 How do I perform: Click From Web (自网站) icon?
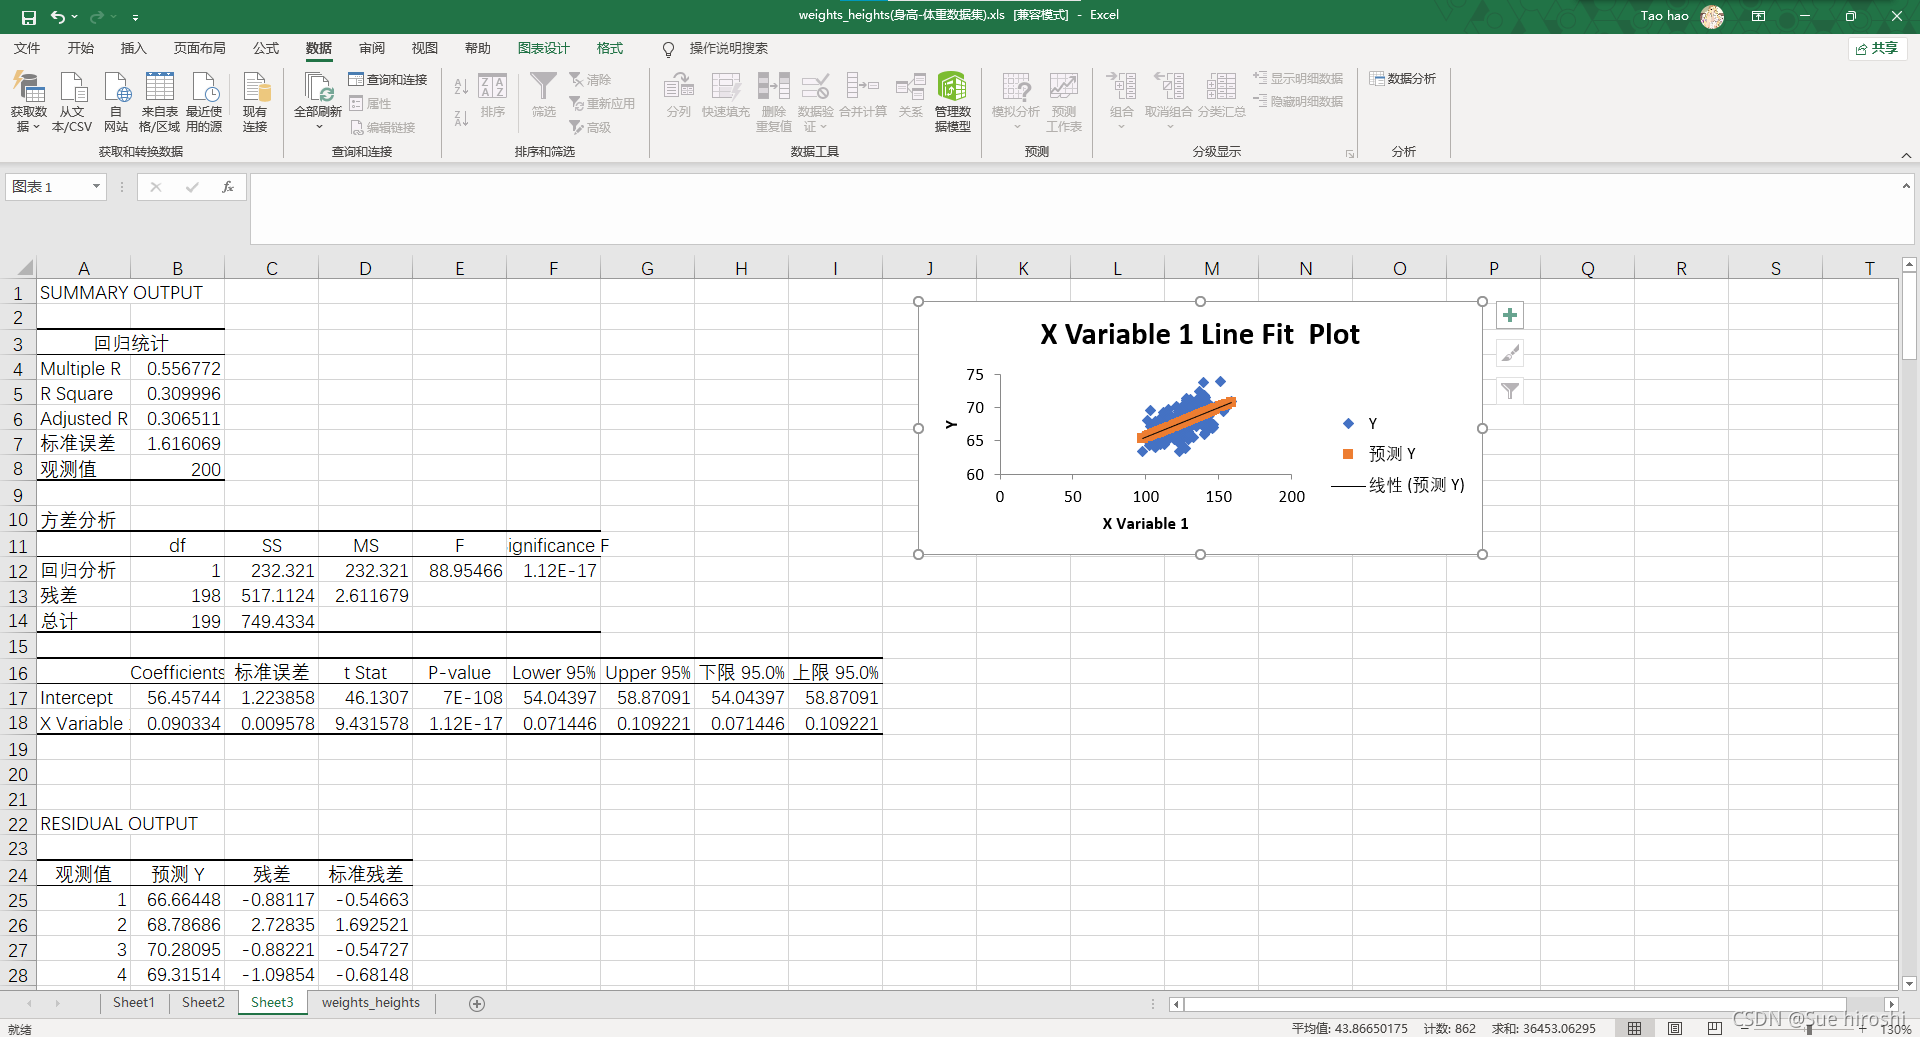click(116, 101)
